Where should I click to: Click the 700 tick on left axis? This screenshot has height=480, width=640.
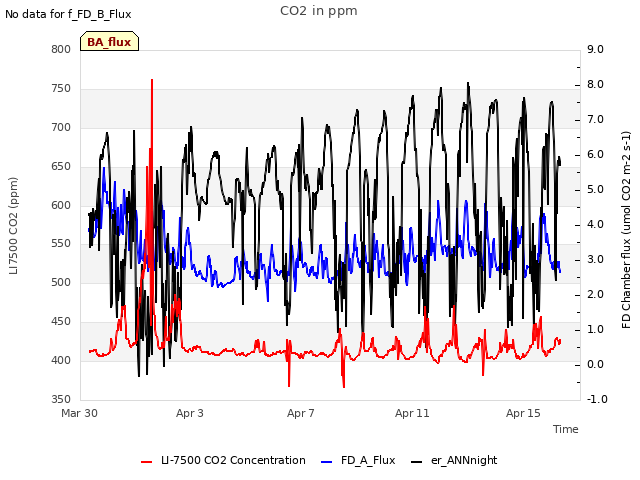point(61,127)
